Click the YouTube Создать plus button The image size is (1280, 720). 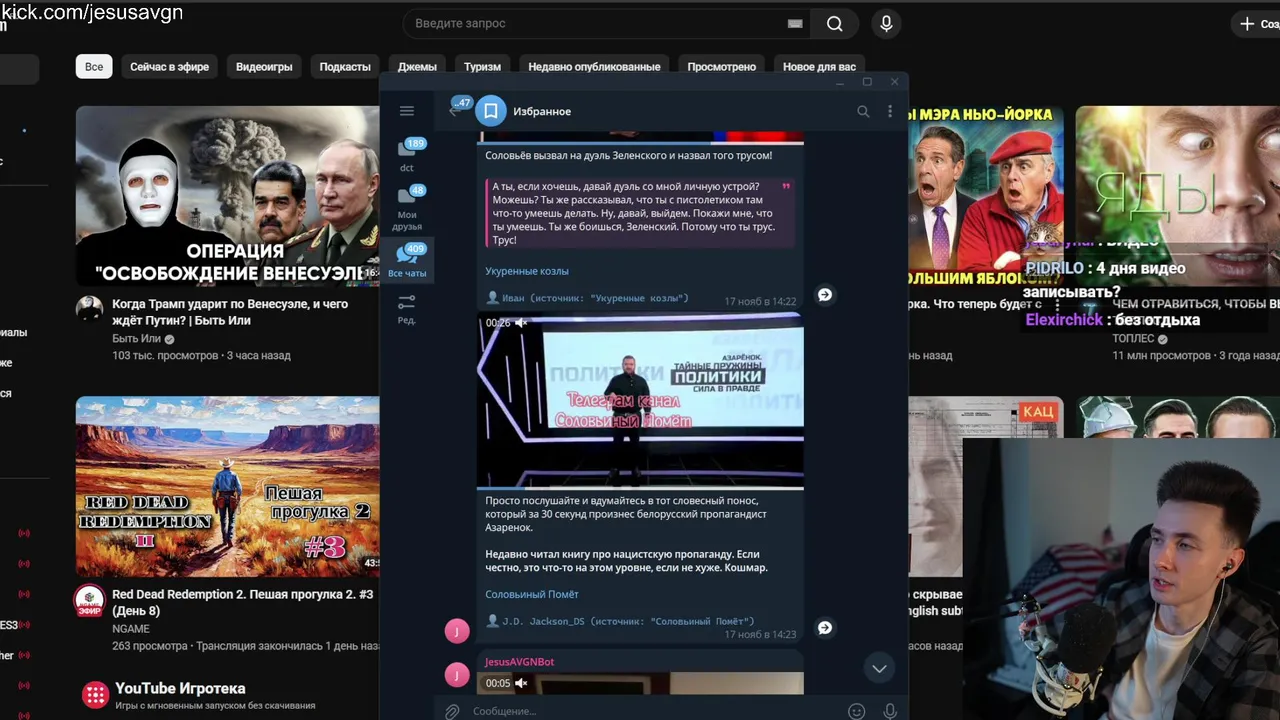point(1258,23)
